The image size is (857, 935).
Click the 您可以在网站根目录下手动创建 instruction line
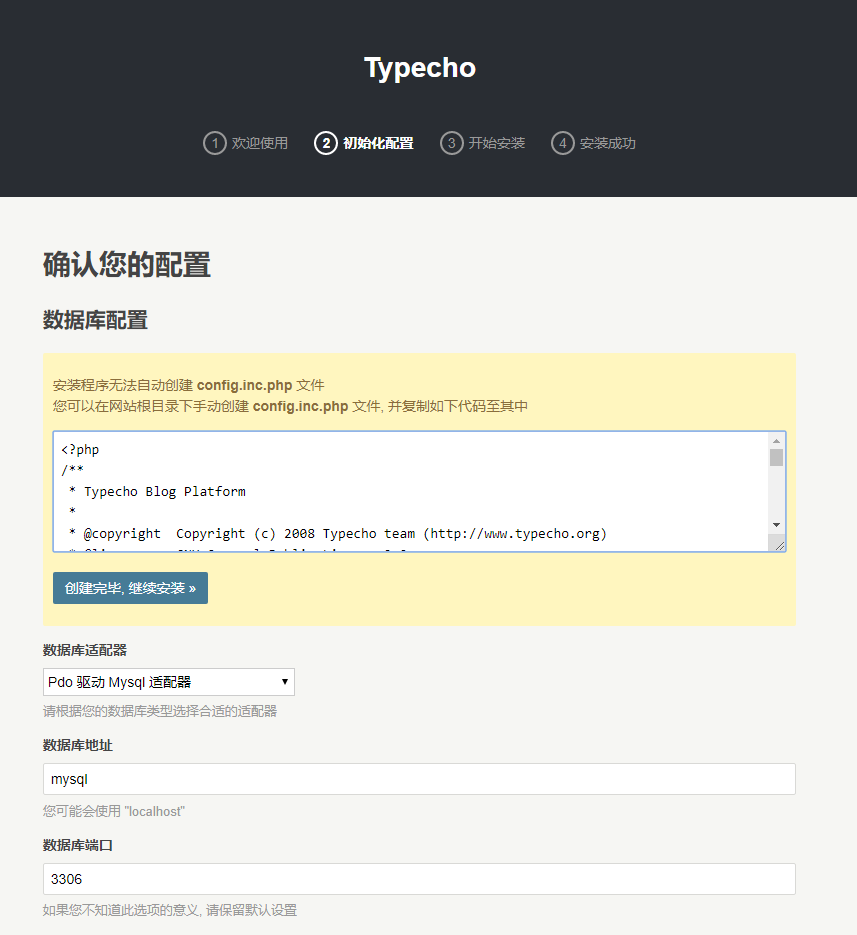pyautogui.click(x=290, y=406)
